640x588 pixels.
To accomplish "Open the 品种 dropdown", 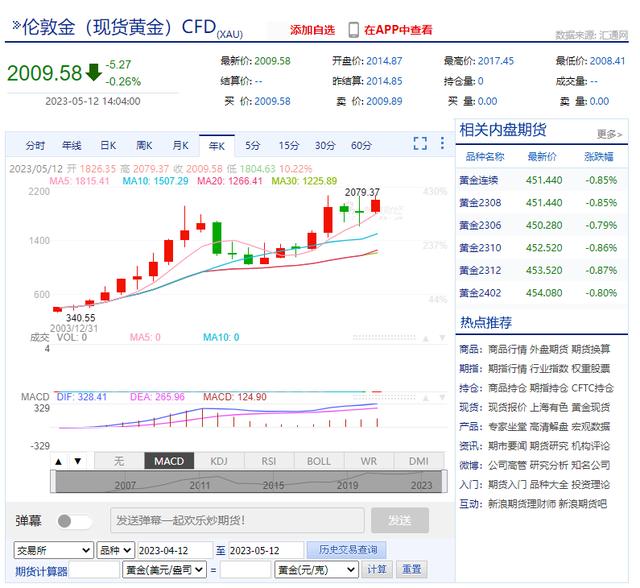I will [x=116, y=551].
